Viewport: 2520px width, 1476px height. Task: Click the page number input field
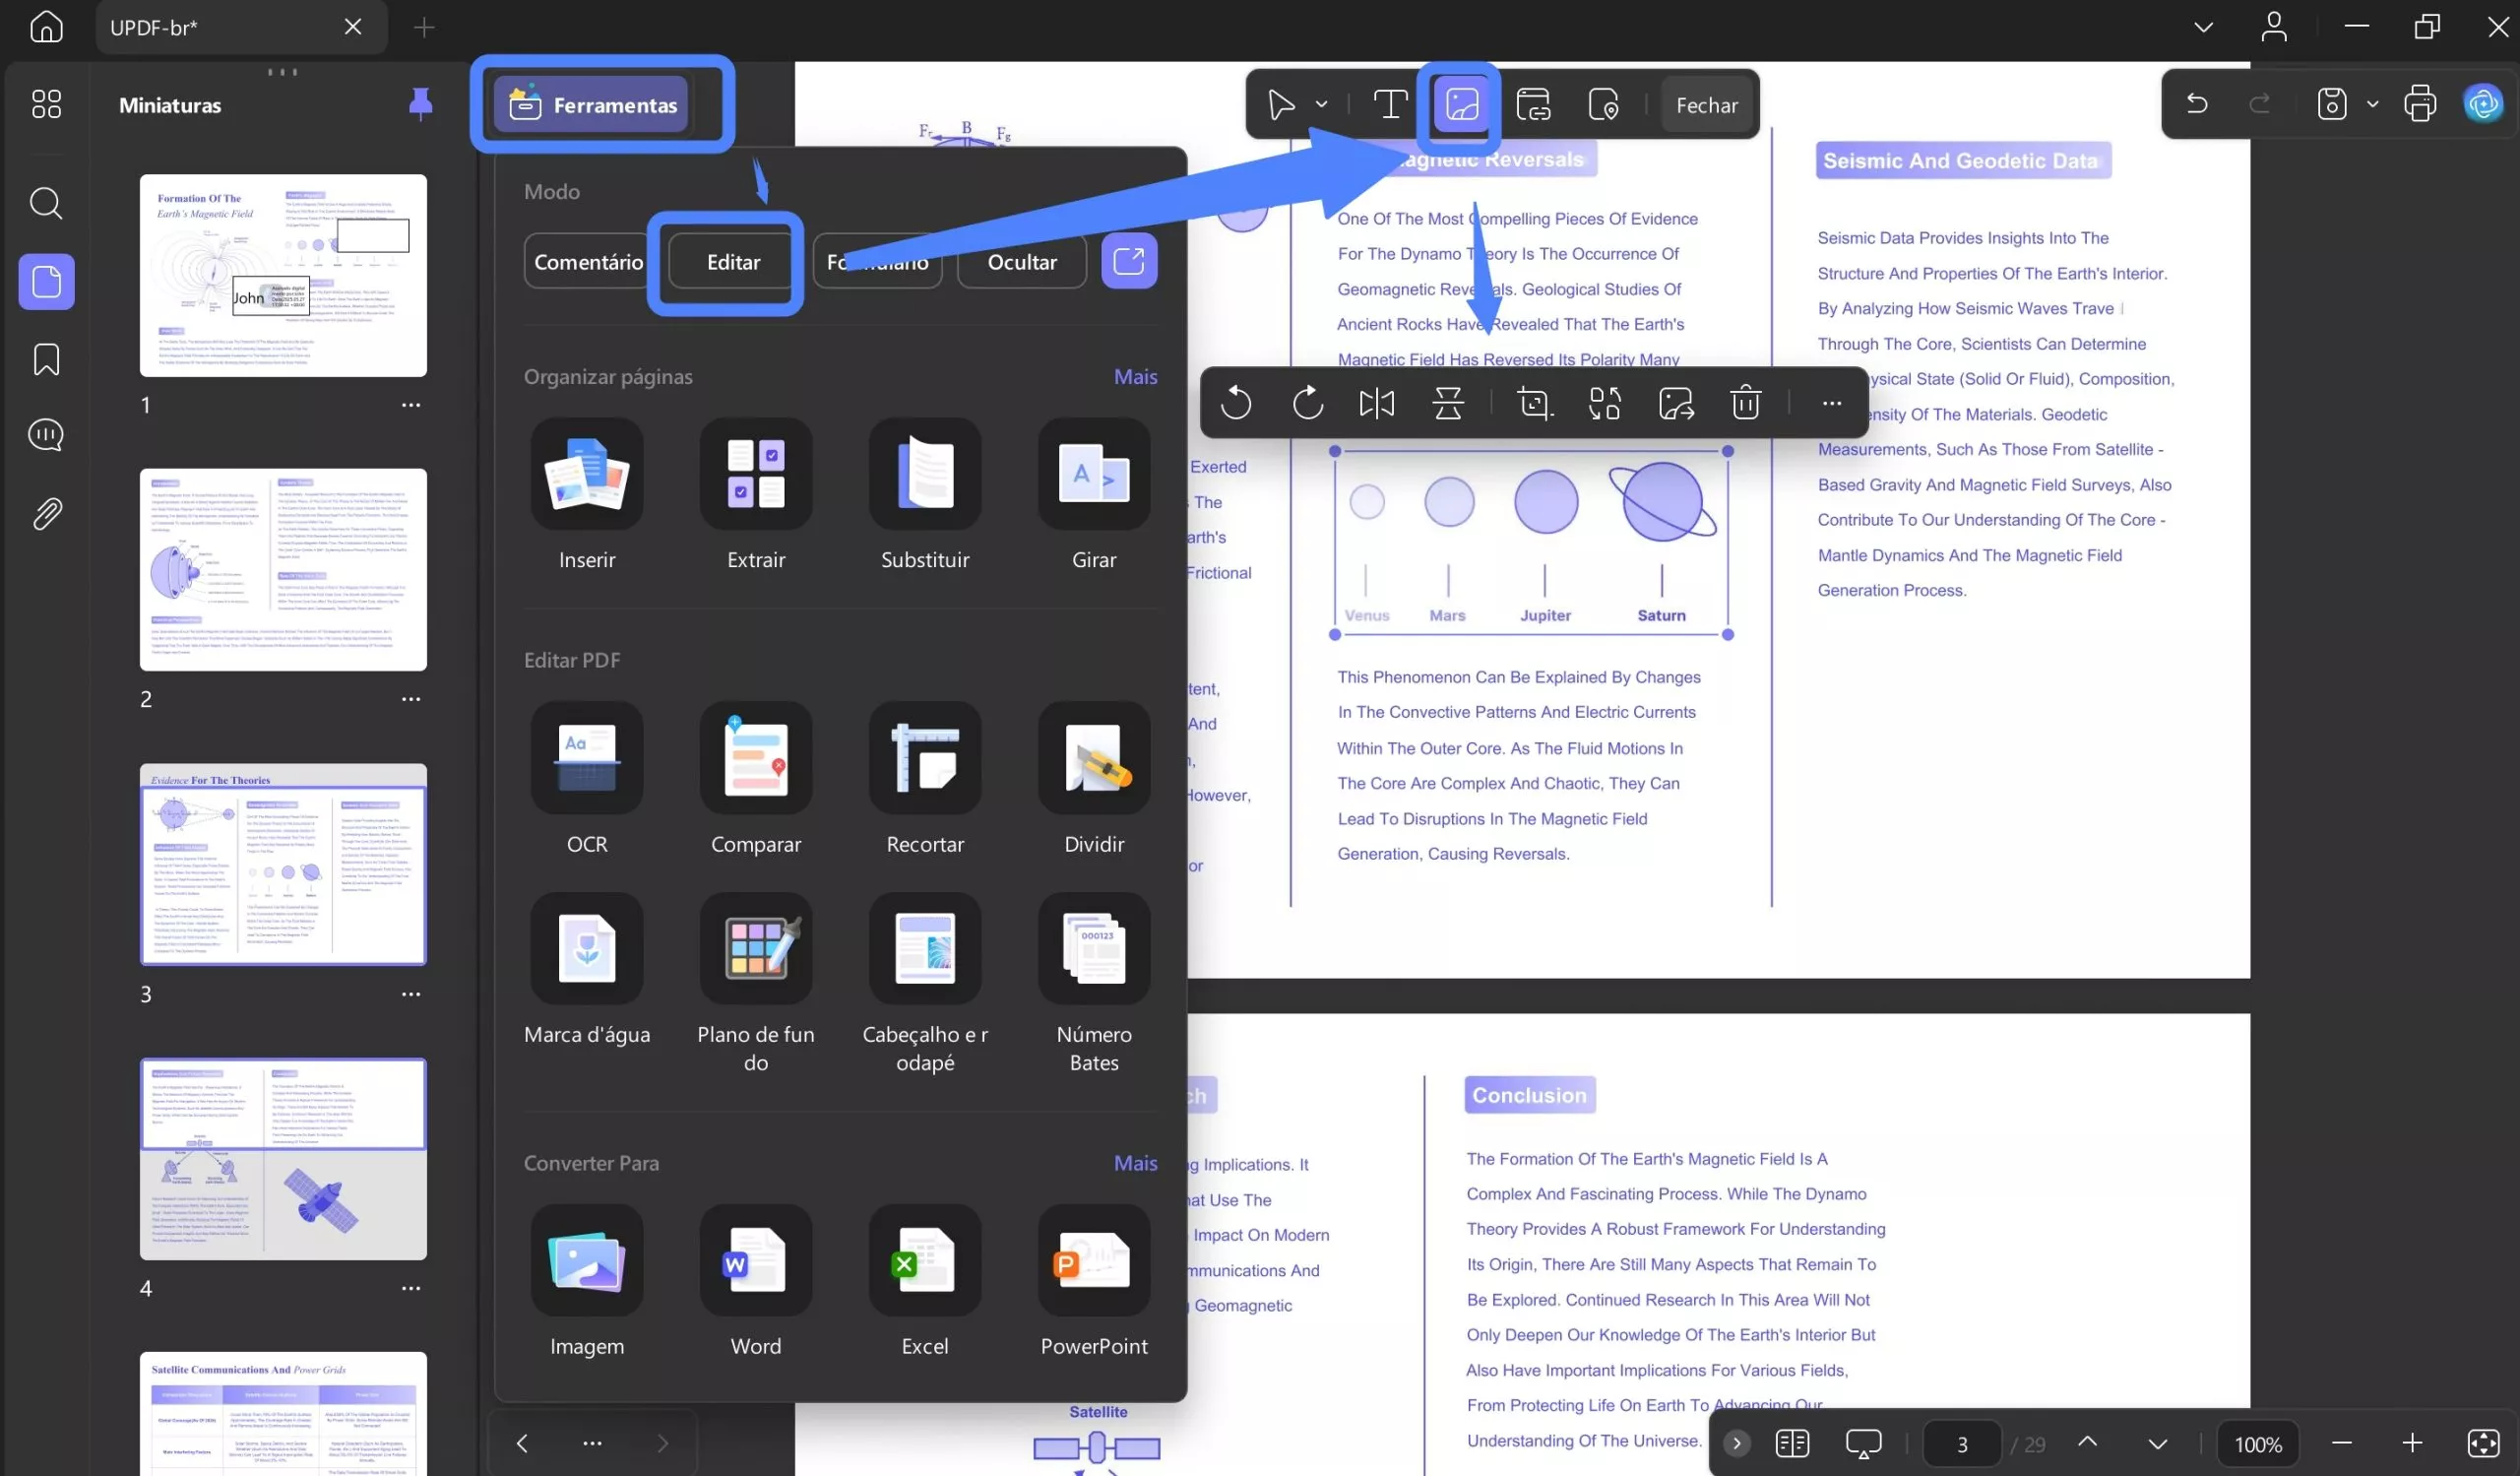[x=1961, y=1443]
